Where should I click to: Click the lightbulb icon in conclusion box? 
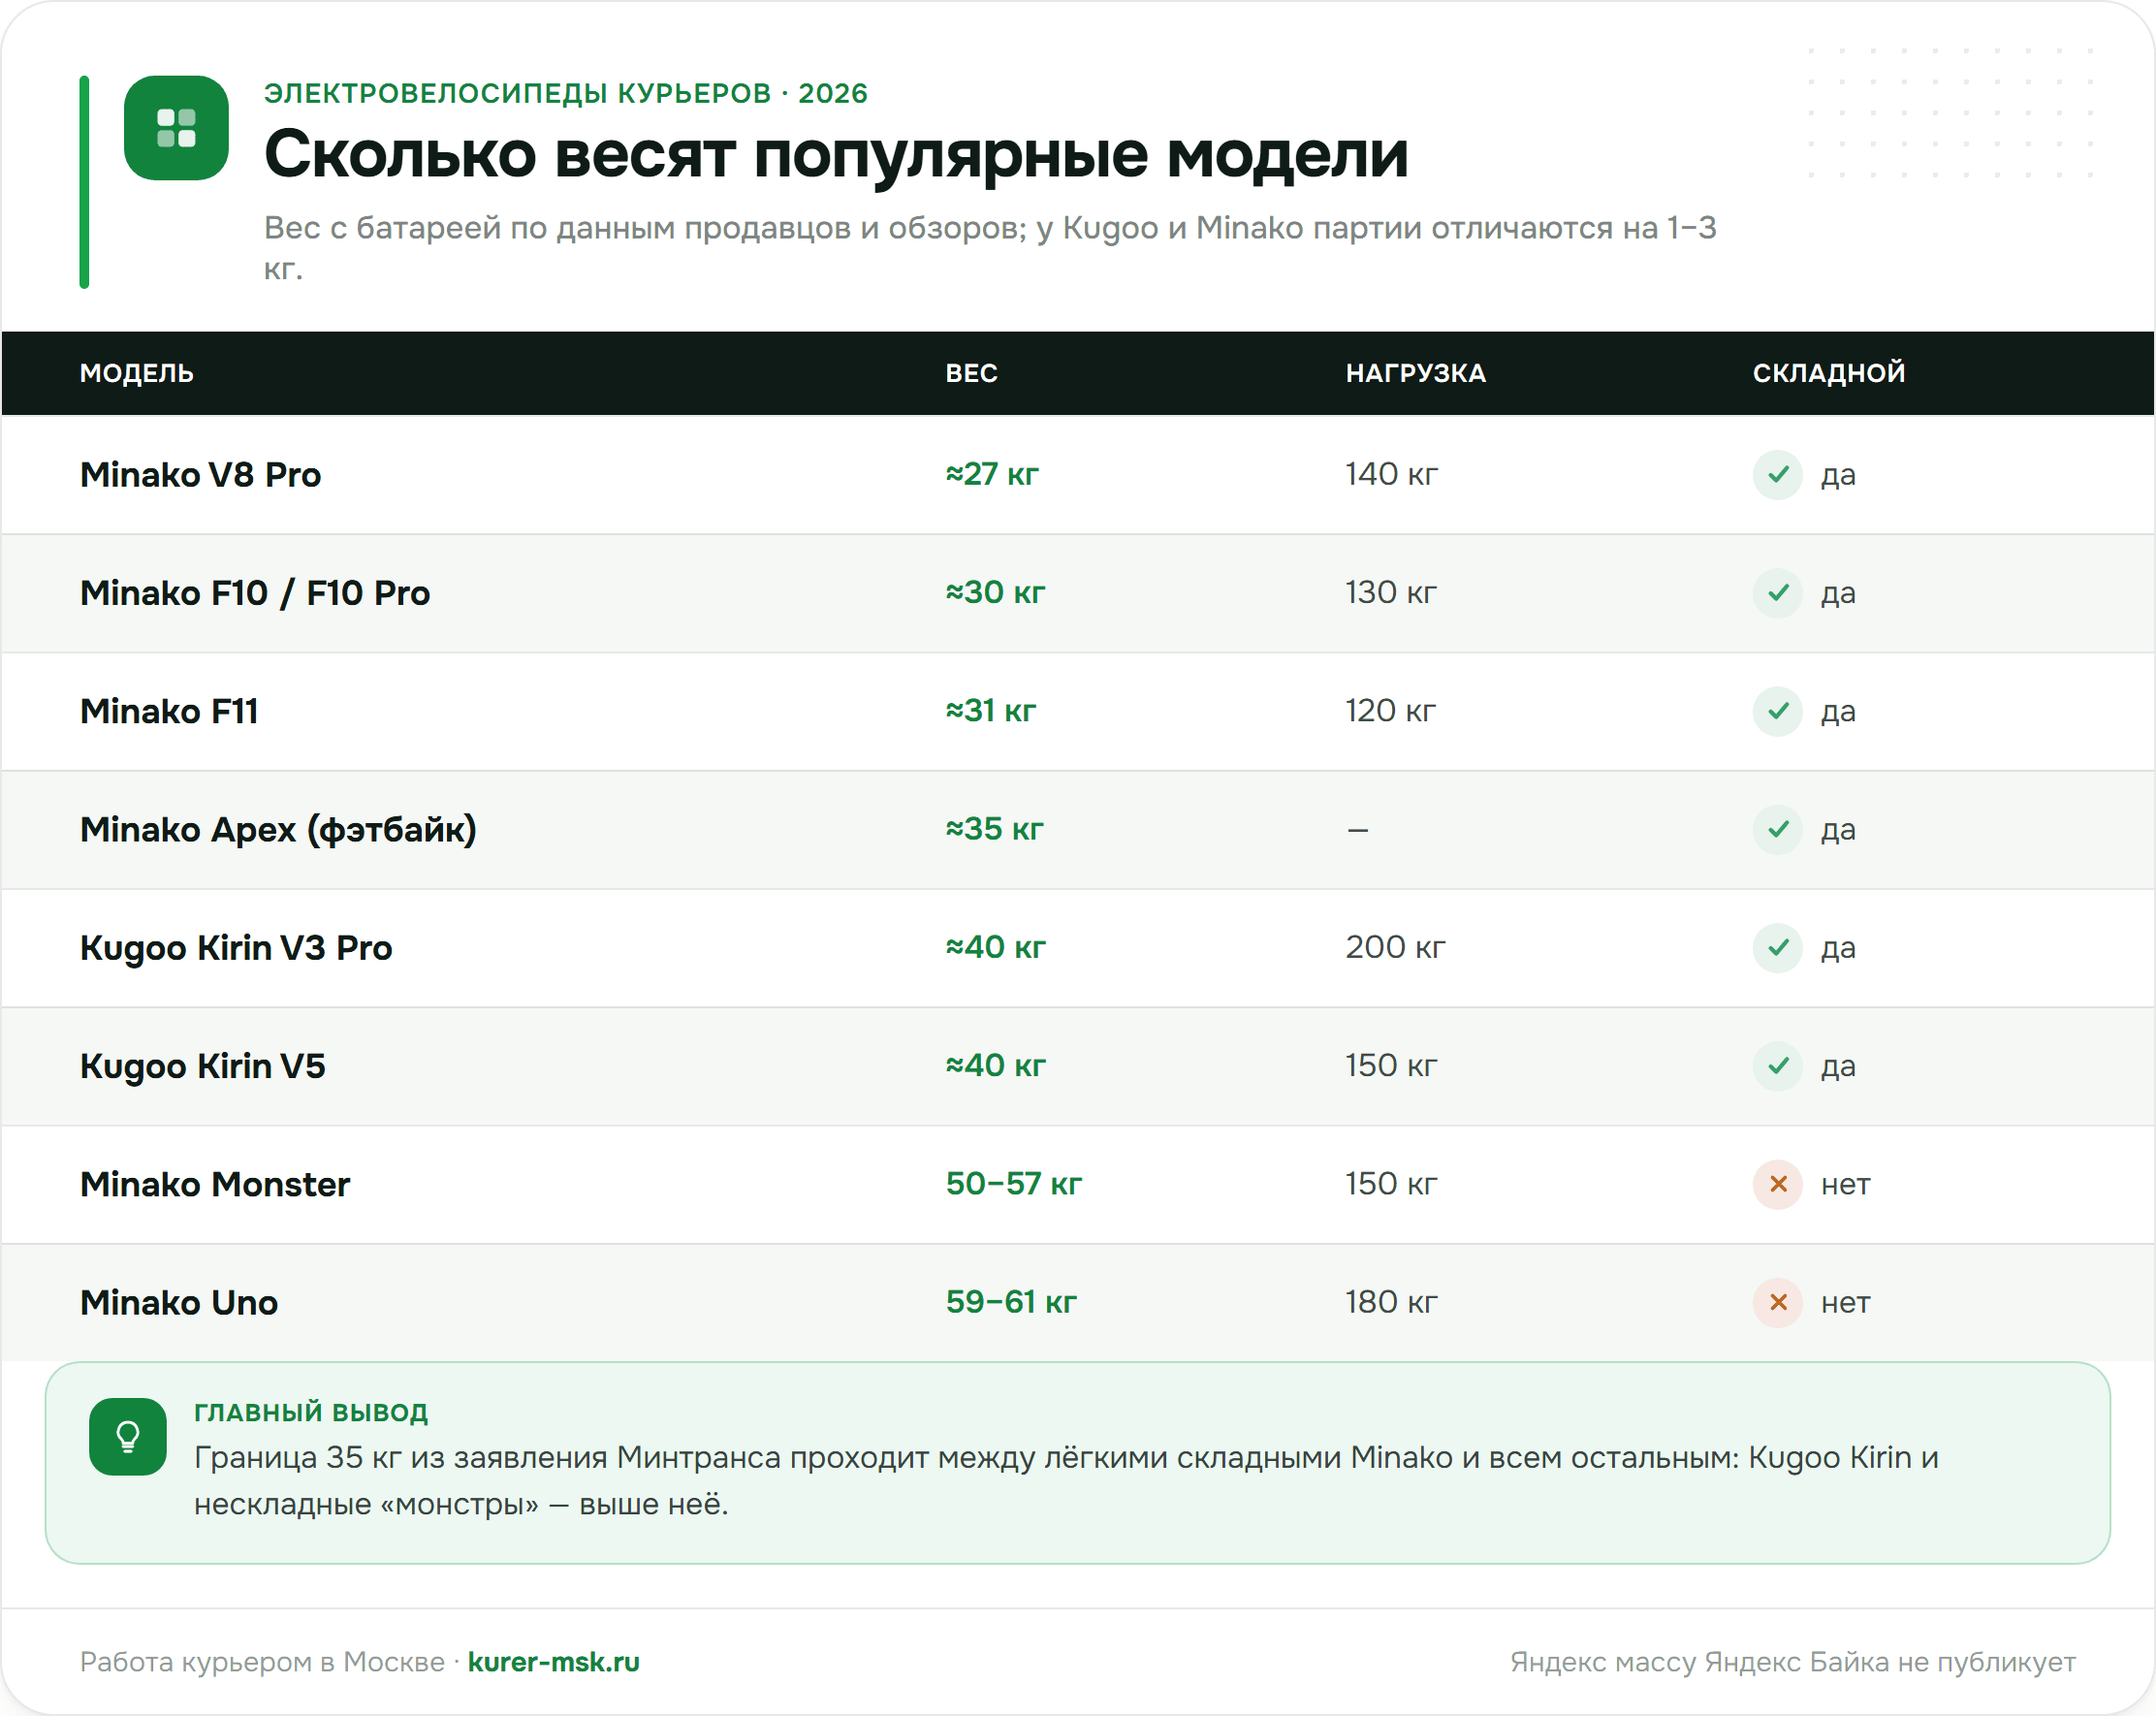pos(128,1437)
